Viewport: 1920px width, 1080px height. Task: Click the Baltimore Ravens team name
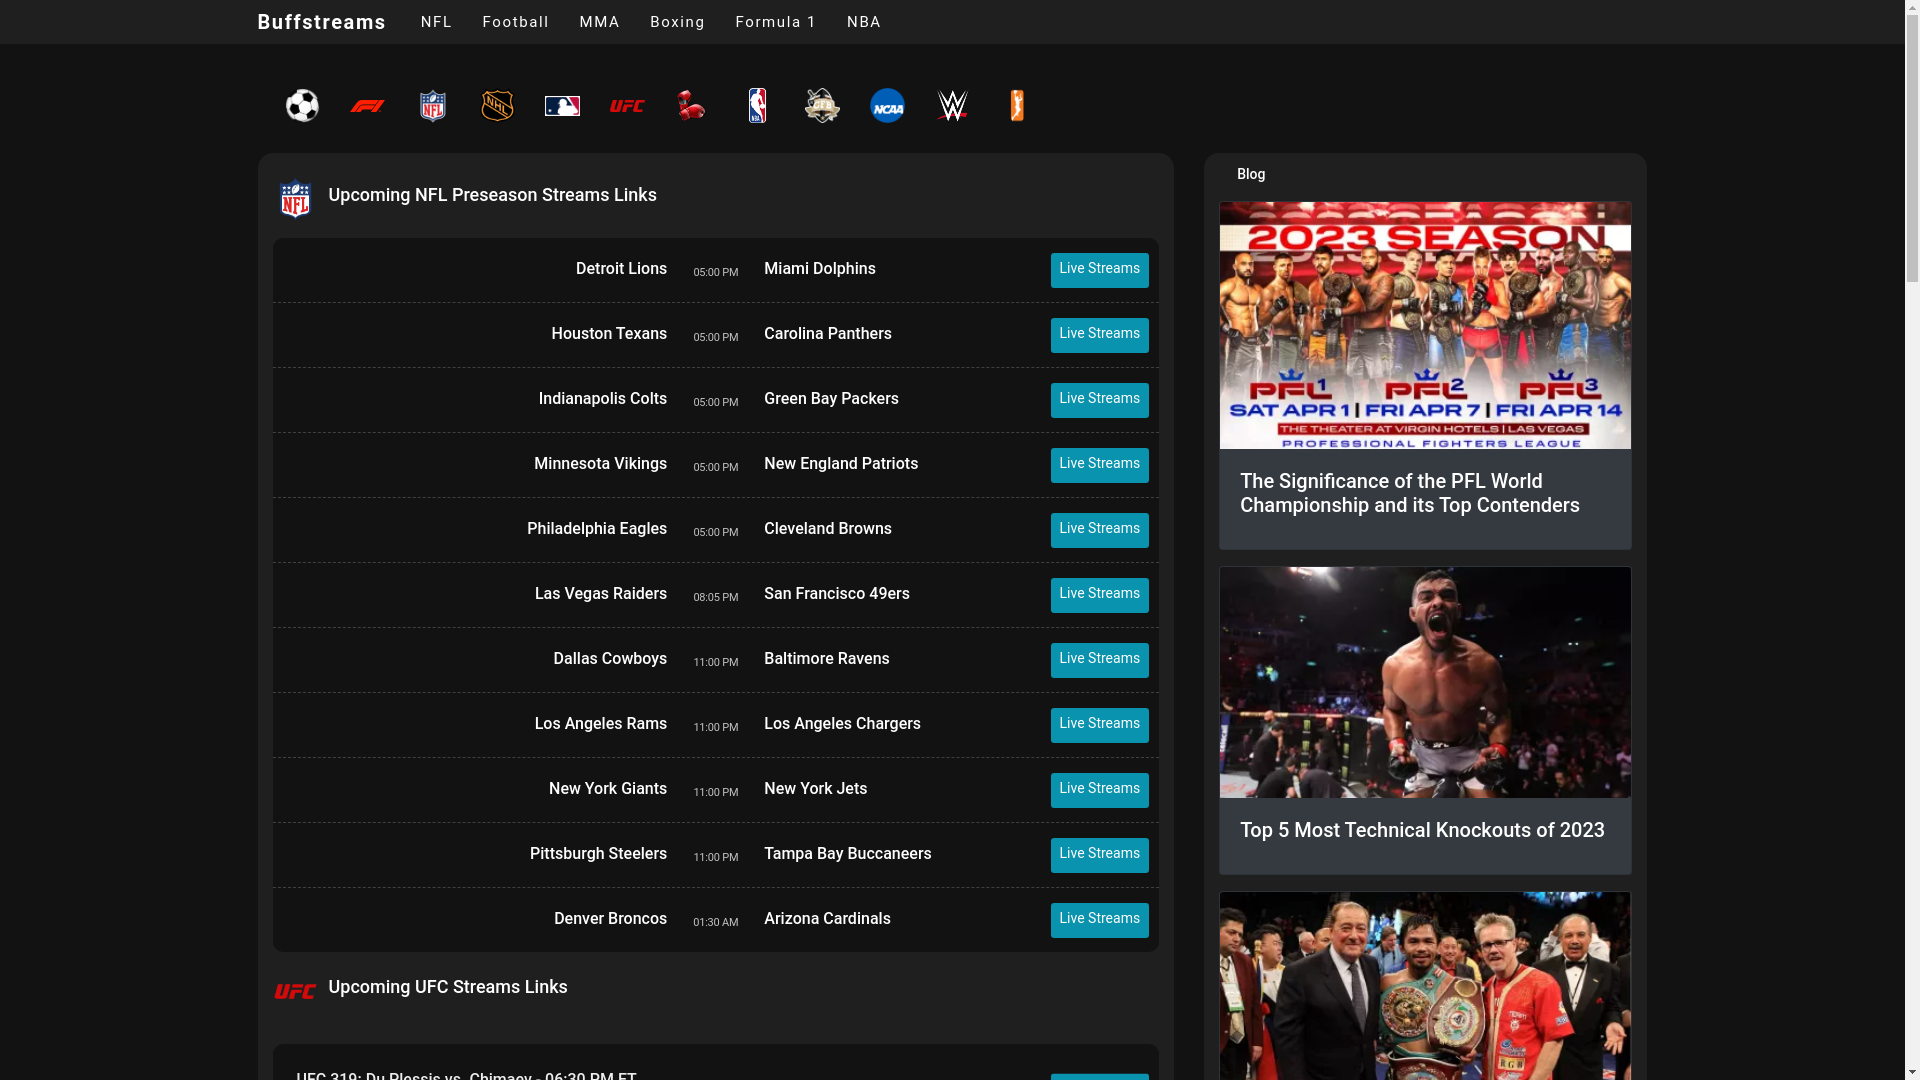pyautogui.click(x=827, y=659)
